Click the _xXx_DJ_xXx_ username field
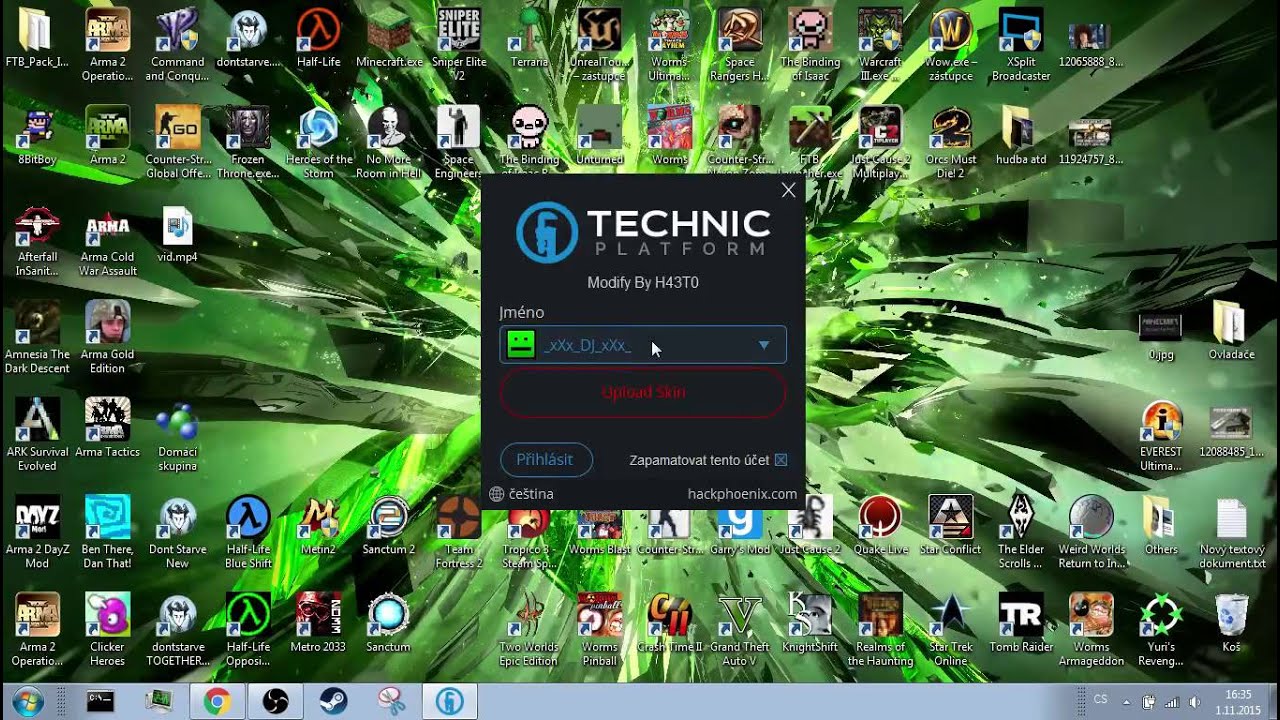This screenshot has height=720, width=1280. (643, 345)
